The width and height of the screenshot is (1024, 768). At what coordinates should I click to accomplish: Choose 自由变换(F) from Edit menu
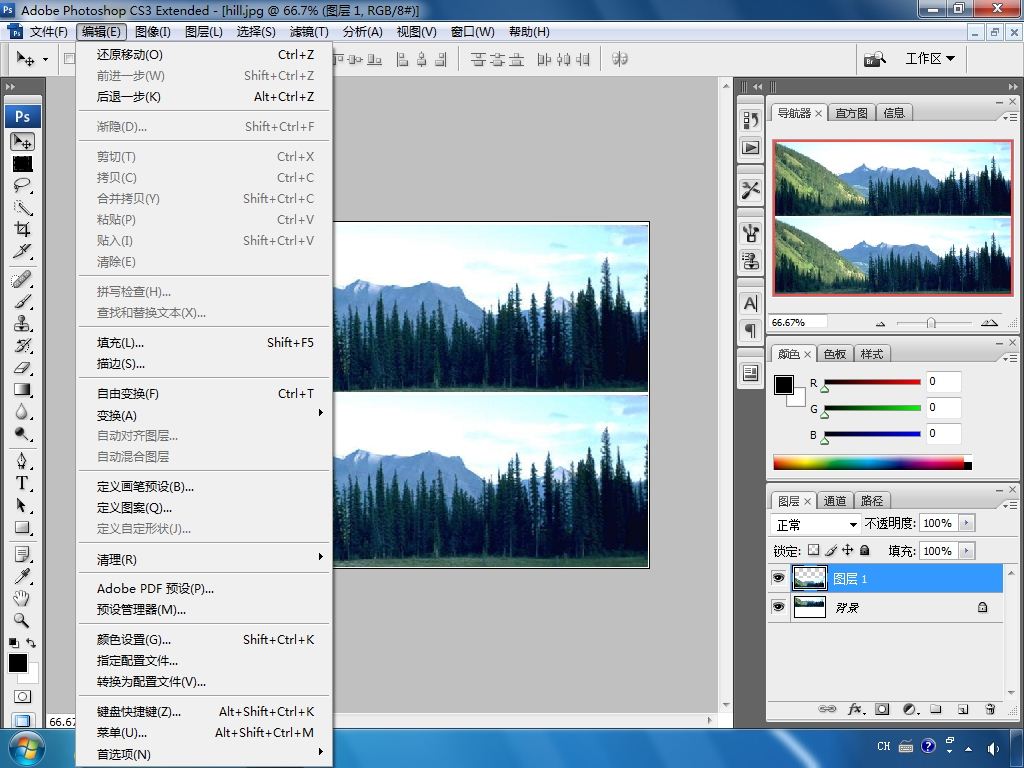(204, 394)
